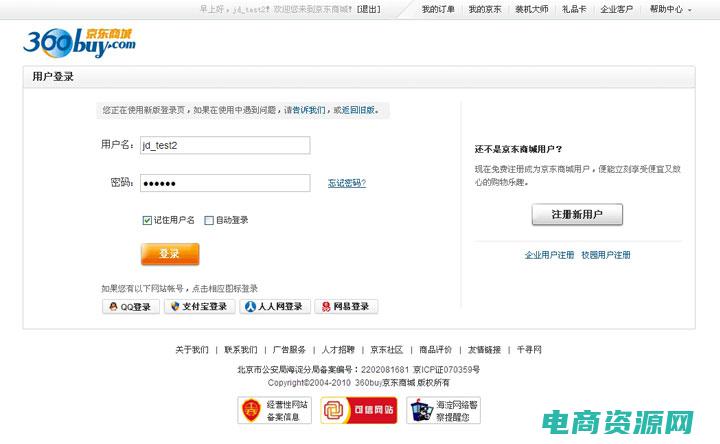
Task: Click the 360buy.com logo
Action: click(x=79, y=43)
